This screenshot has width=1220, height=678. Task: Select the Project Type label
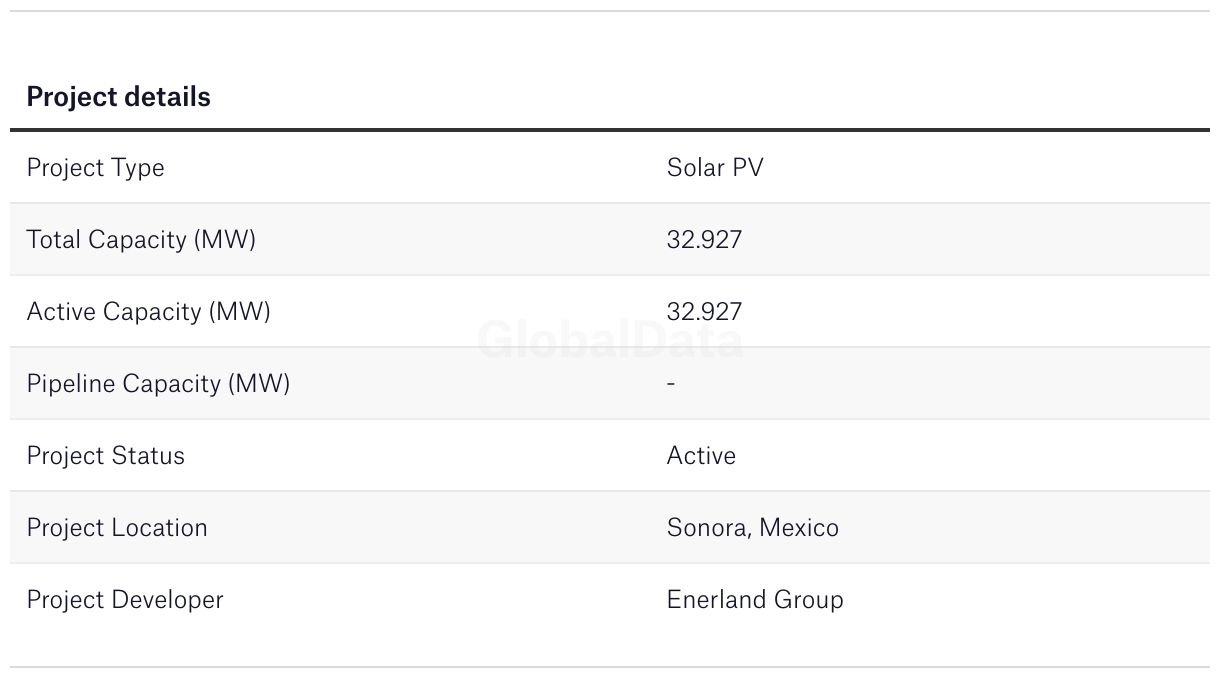click(x=95, y=168)
